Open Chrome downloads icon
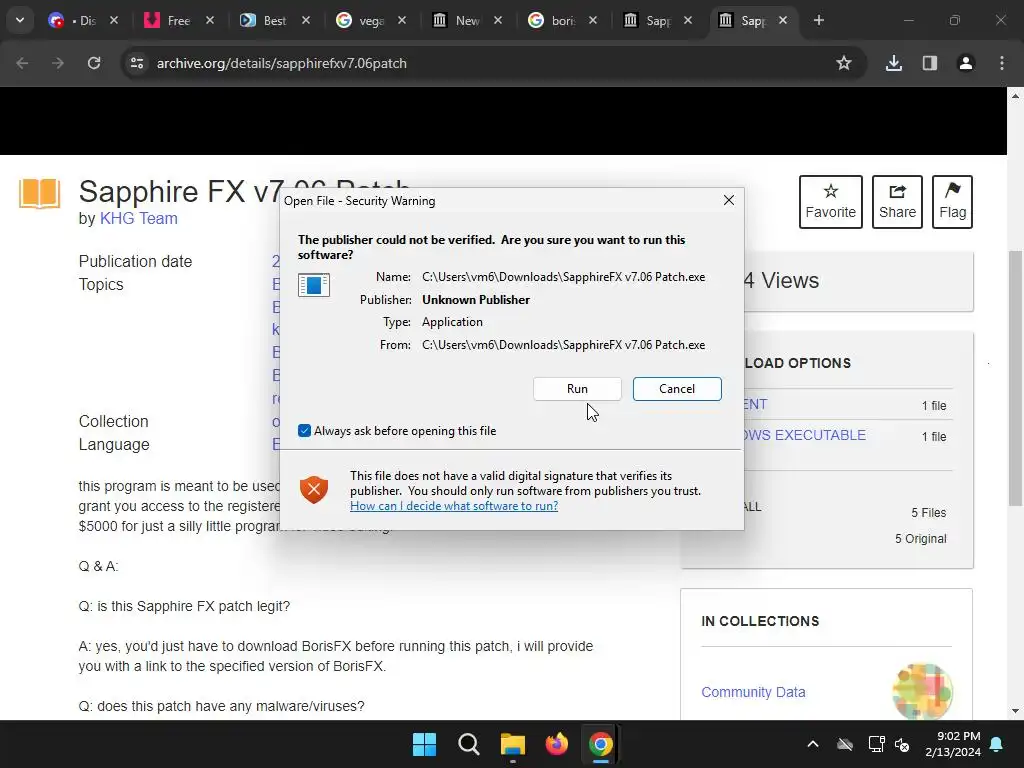Viewport: 1024px width, 768px height. coord(894,63)
